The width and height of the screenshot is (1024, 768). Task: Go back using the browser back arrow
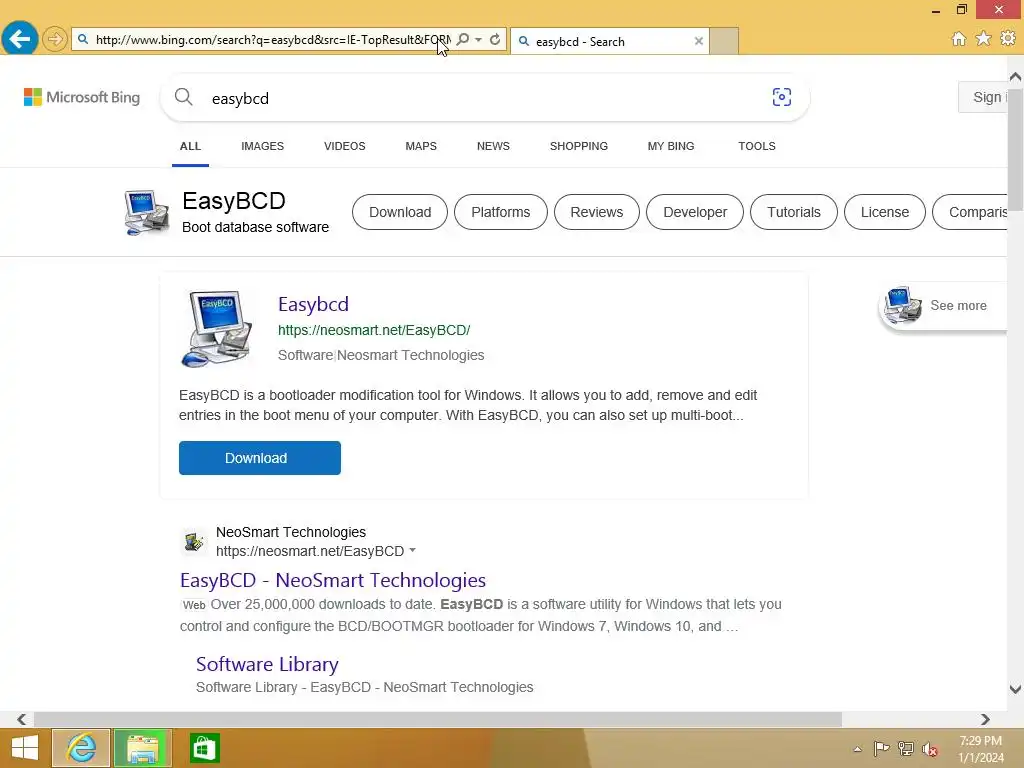coord(20,39)
